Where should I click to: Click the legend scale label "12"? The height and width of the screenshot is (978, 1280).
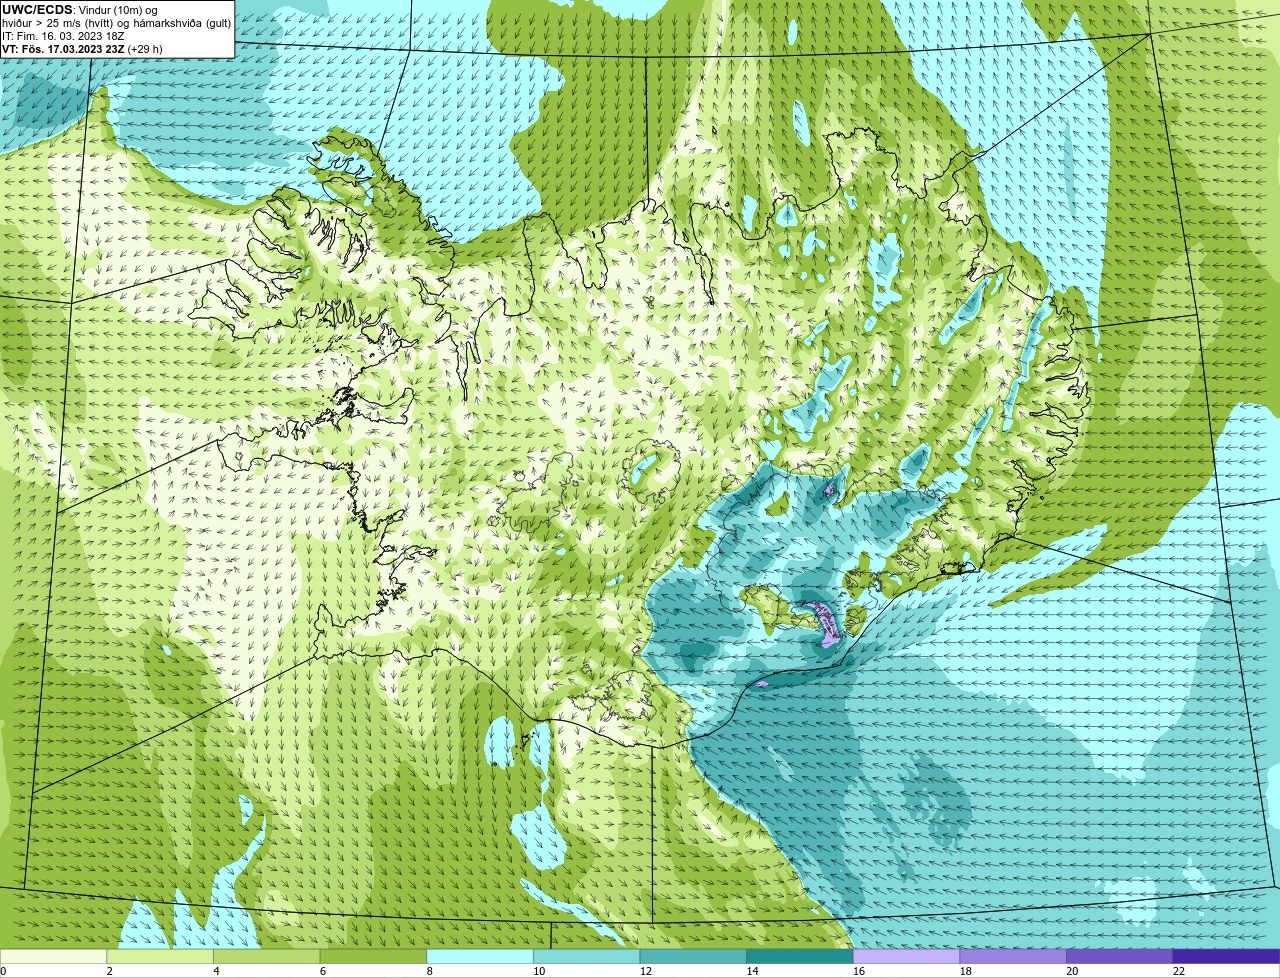(x=646, y=971)
